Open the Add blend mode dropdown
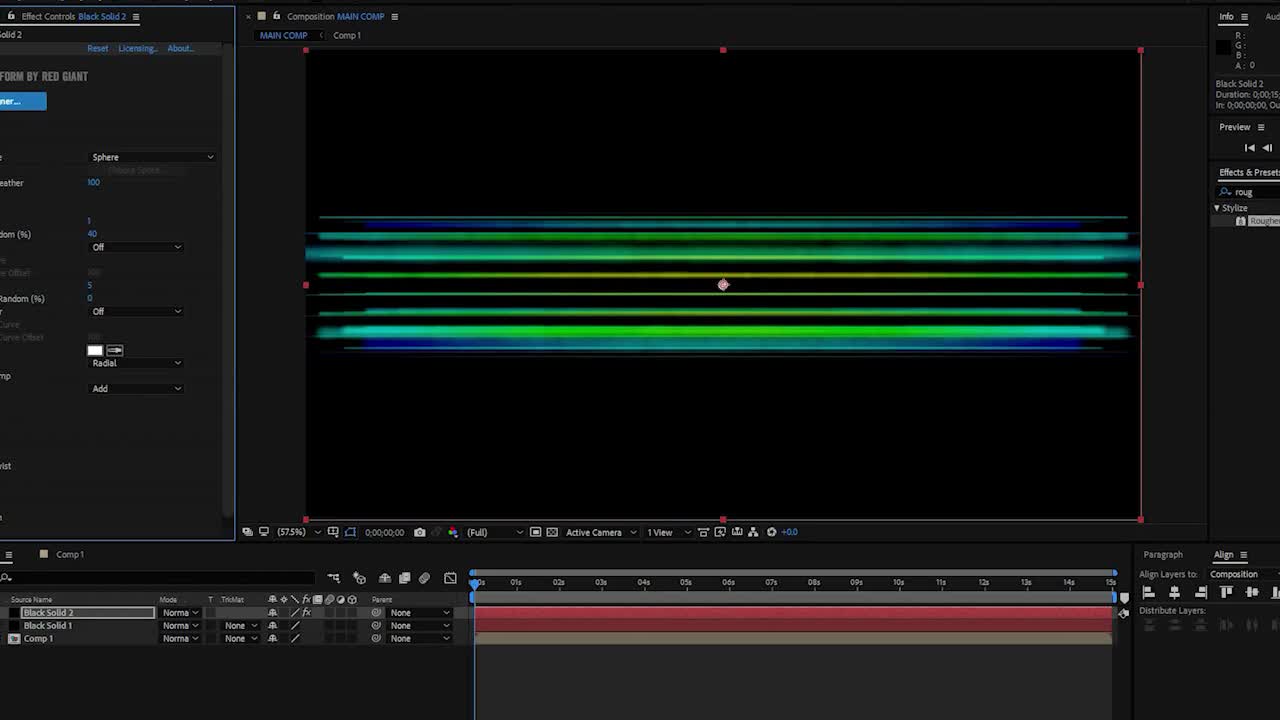1280x720 pixels. (136, 389)
